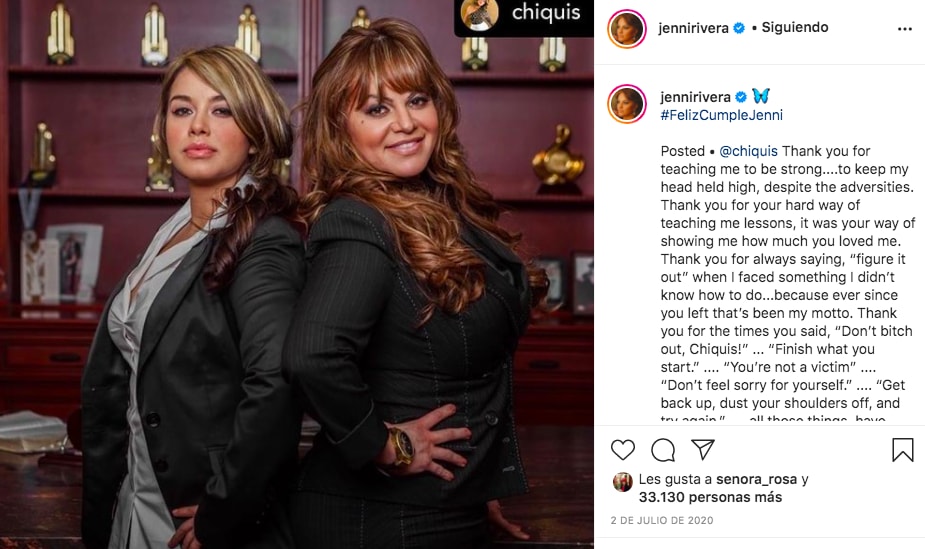Screen dimensions: 925x549
Task: Click the jennirivera avatar beside the caption
Action: tap(626, 104)
